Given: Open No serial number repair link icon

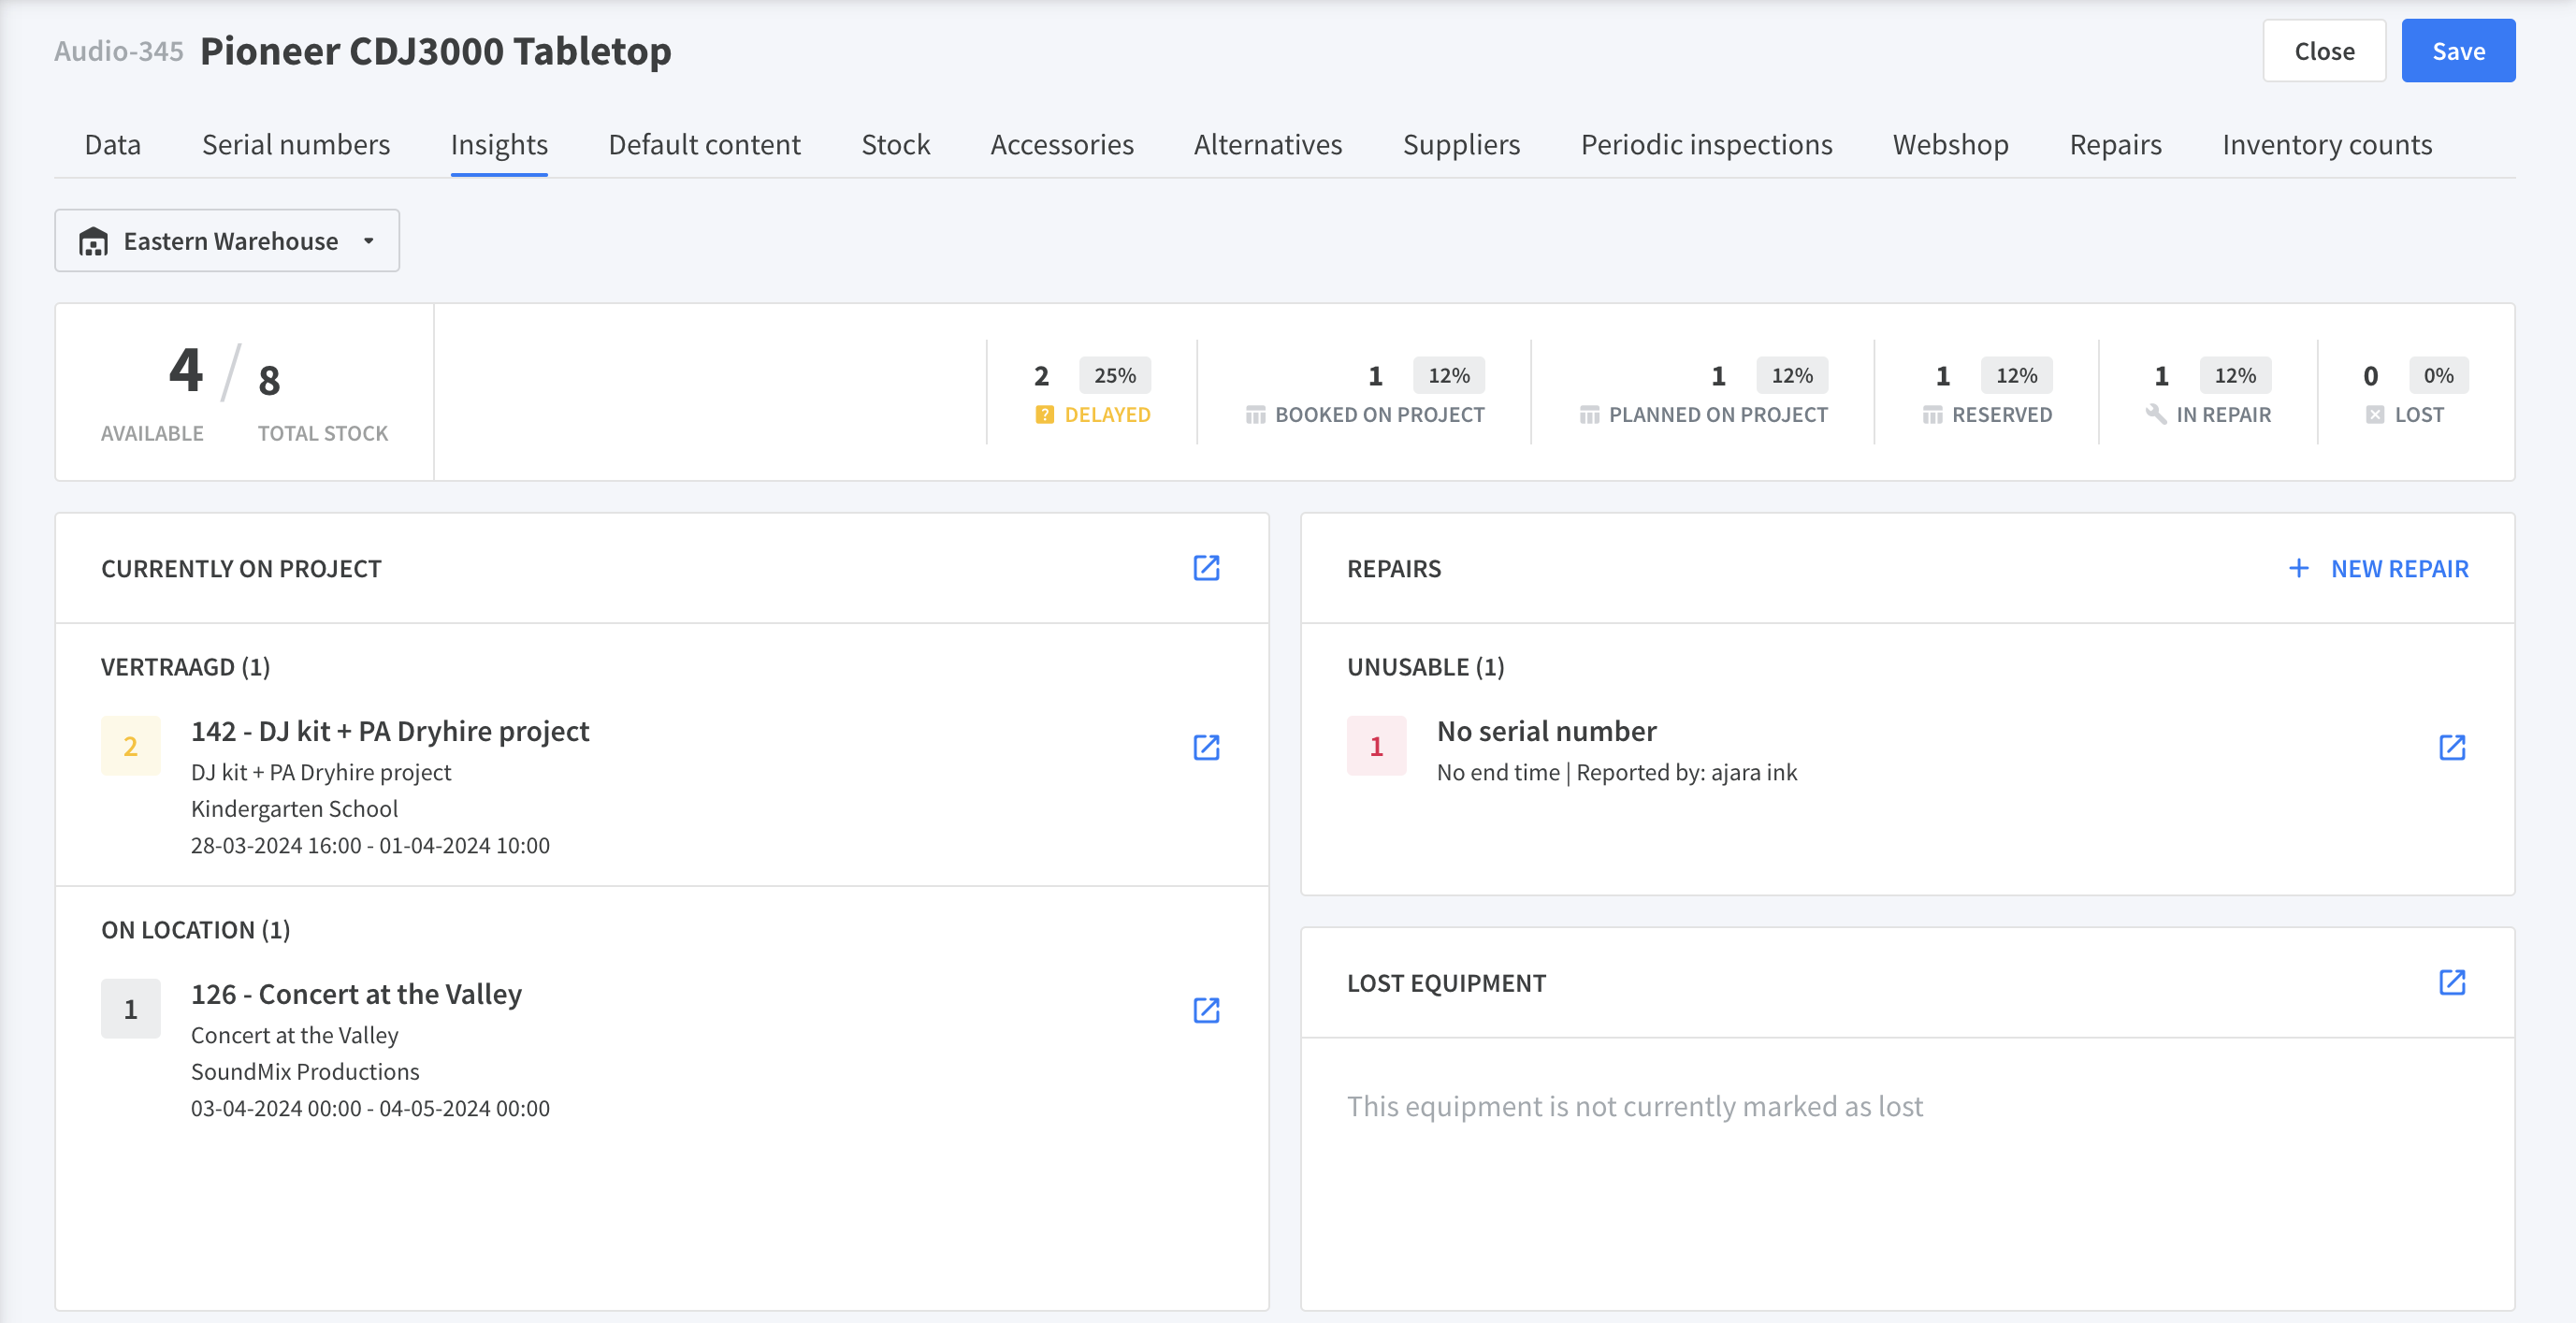Looking at the screenshot, I should tap(2452, 747).
